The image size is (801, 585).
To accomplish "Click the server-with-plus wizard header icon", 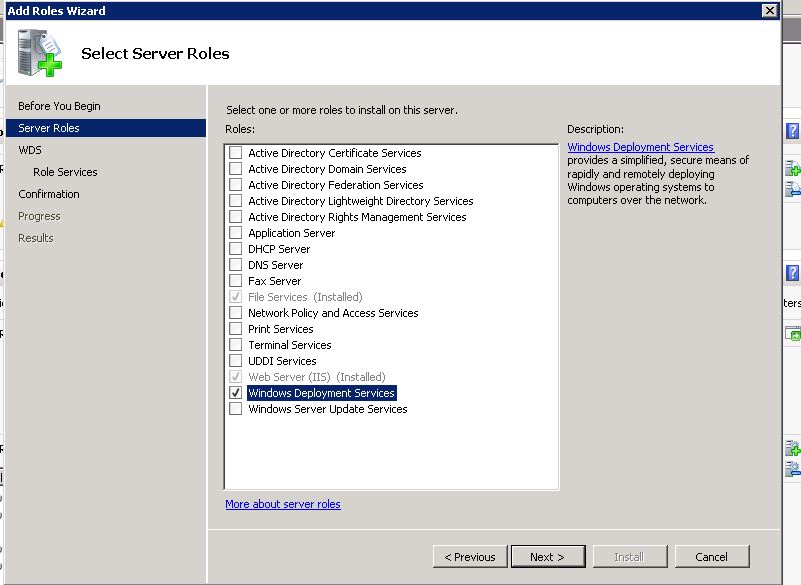I will 39,53.
